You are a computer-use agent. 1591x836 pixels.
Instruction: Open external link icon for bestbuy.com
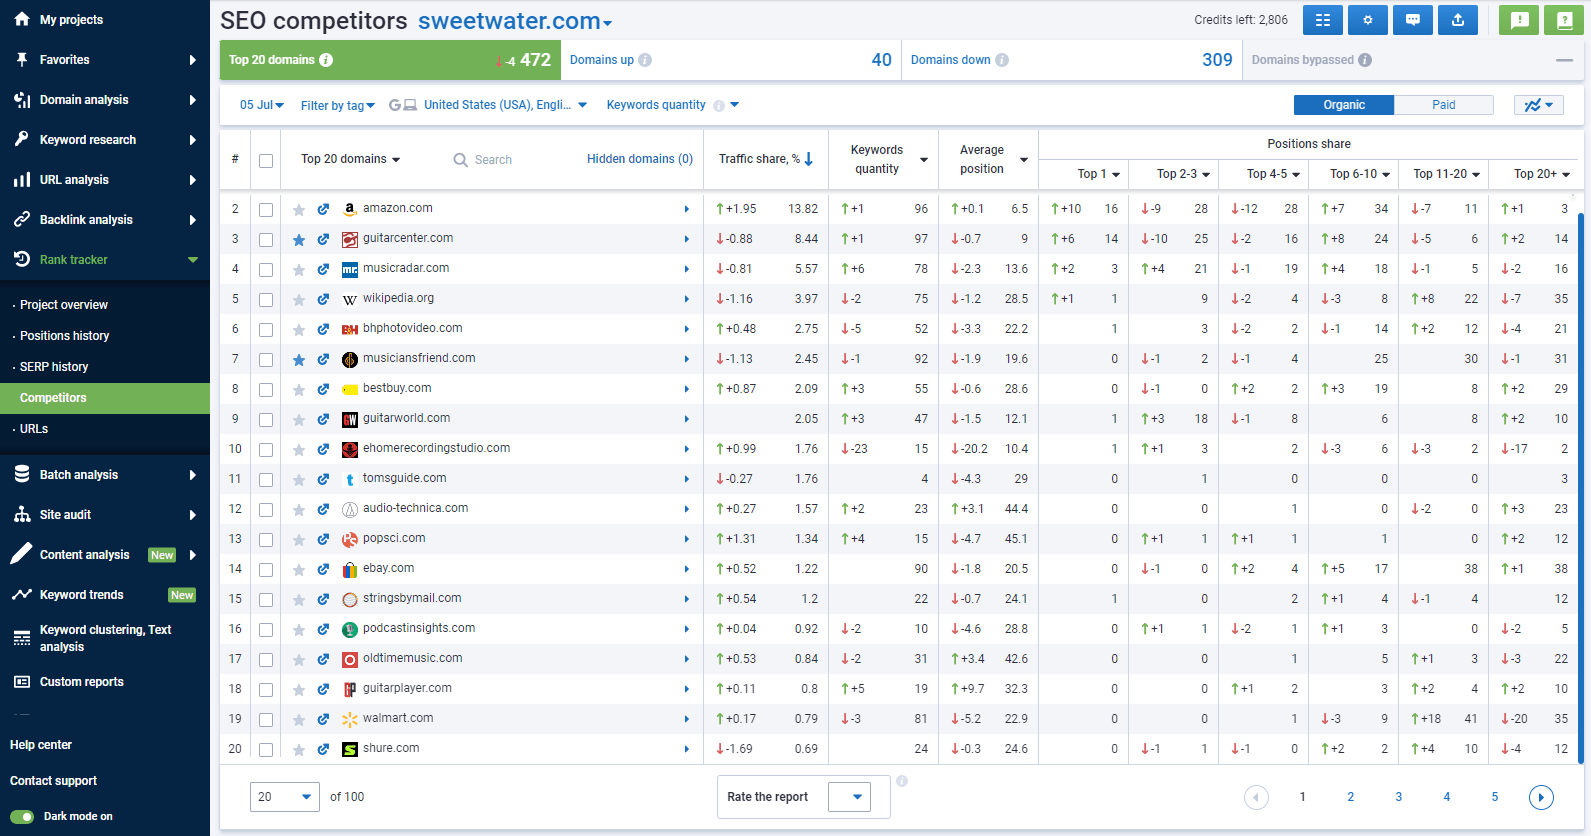click(x=323, y=390)
